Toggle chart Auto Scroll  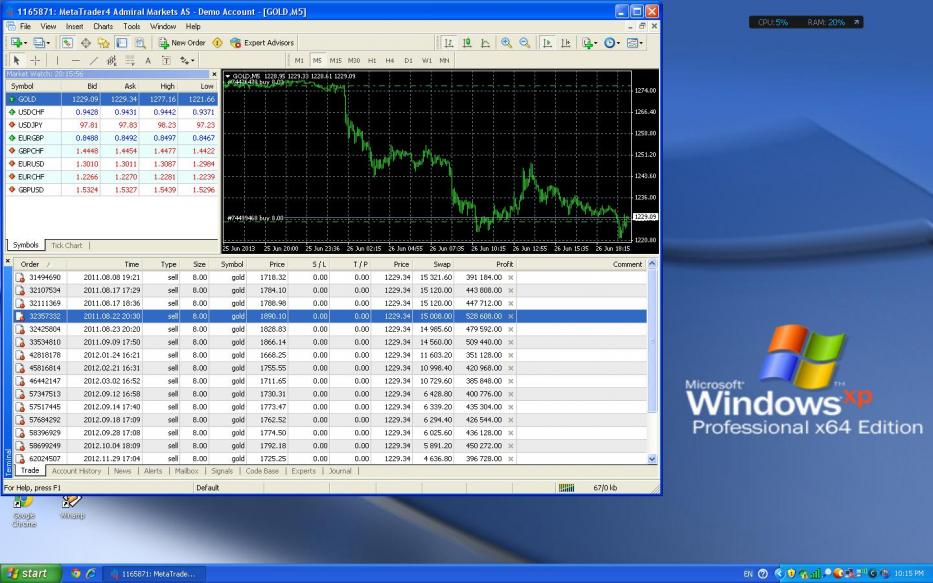[x=547, y=43]
